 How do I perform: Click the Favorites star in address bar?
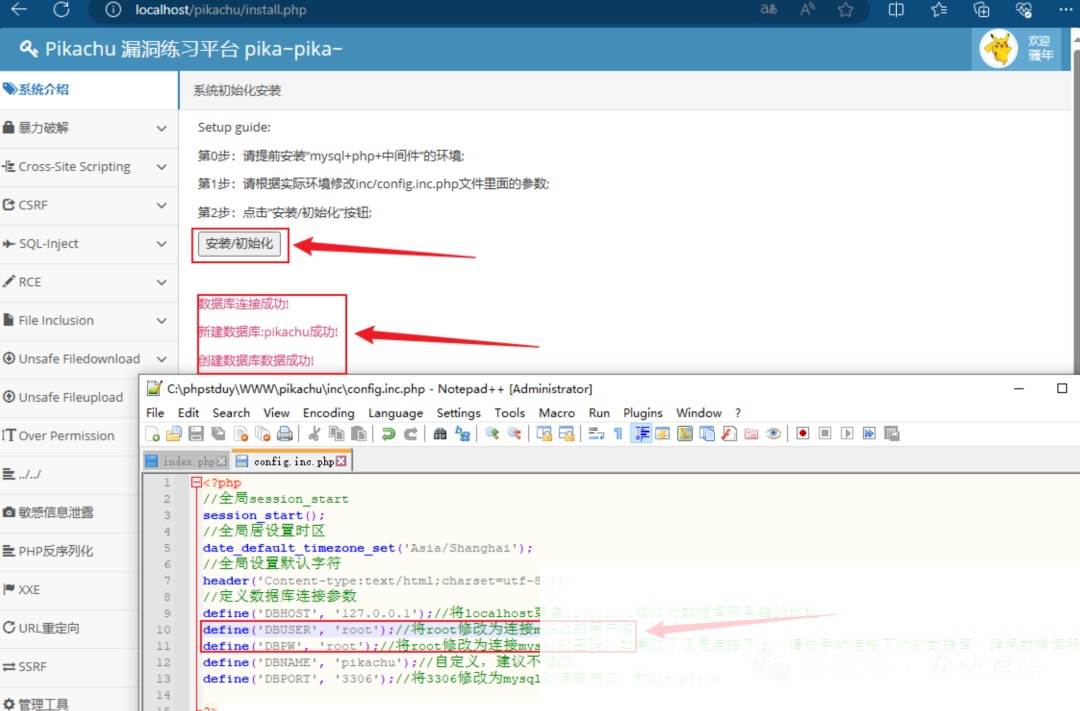(x=846, y=10)
